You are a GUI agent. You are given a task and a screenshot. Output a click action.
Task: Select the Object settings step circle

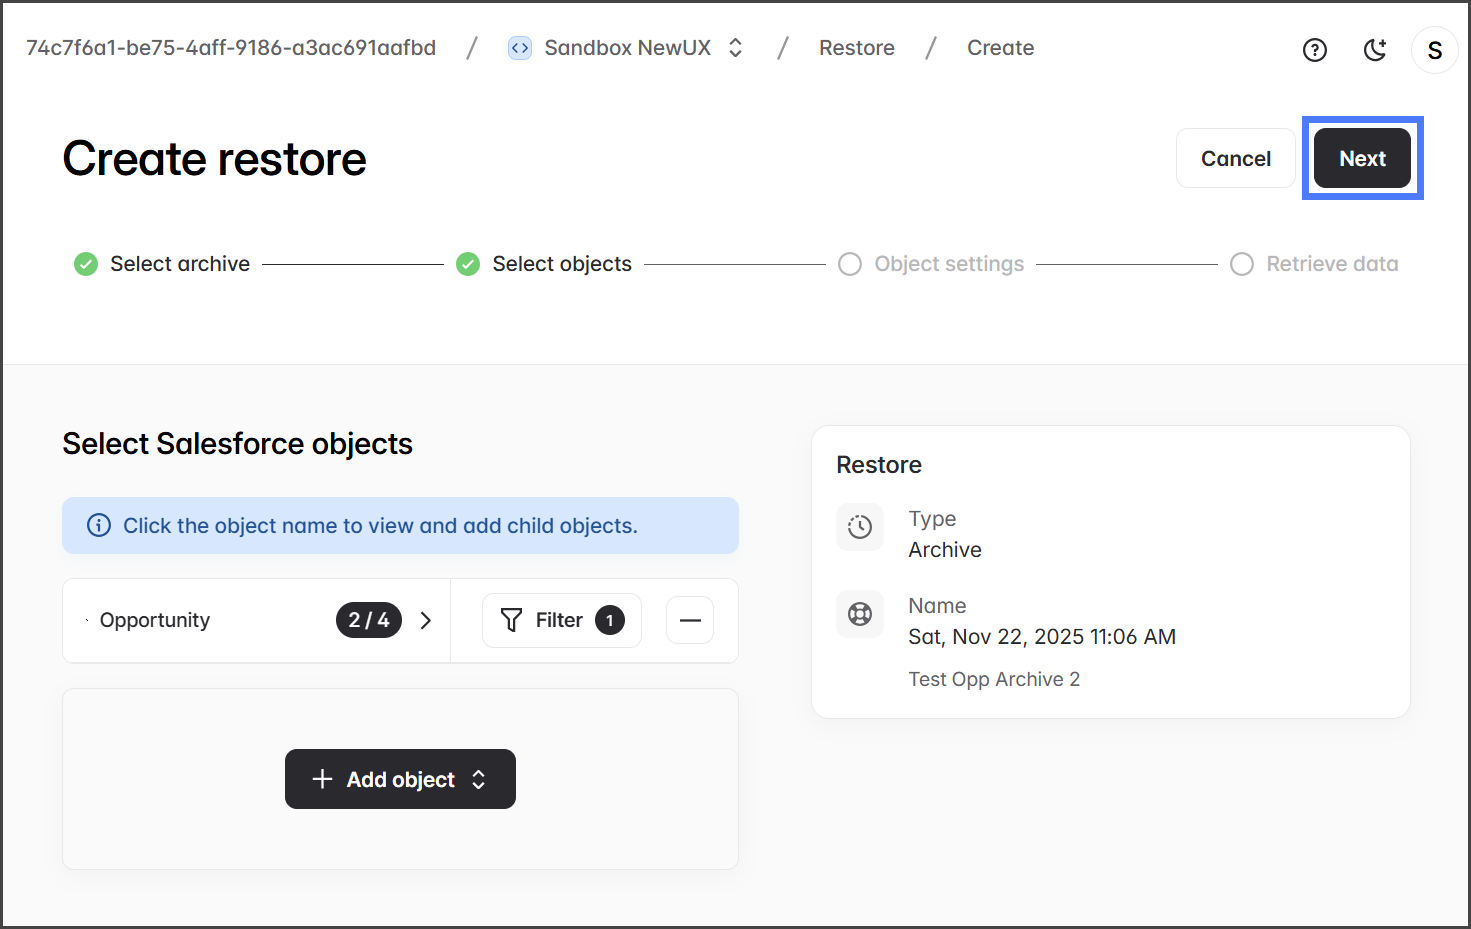coord(850,264)
